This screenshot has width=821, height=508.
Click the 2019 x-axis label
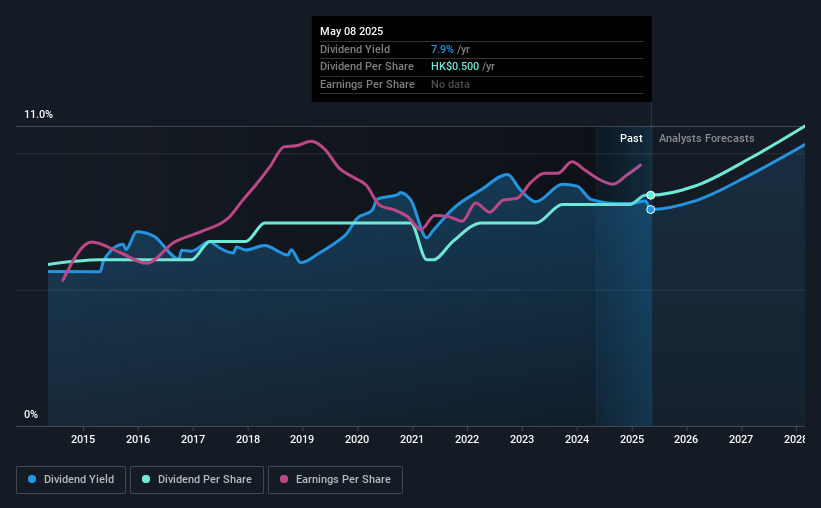click(x=302, y=439)
